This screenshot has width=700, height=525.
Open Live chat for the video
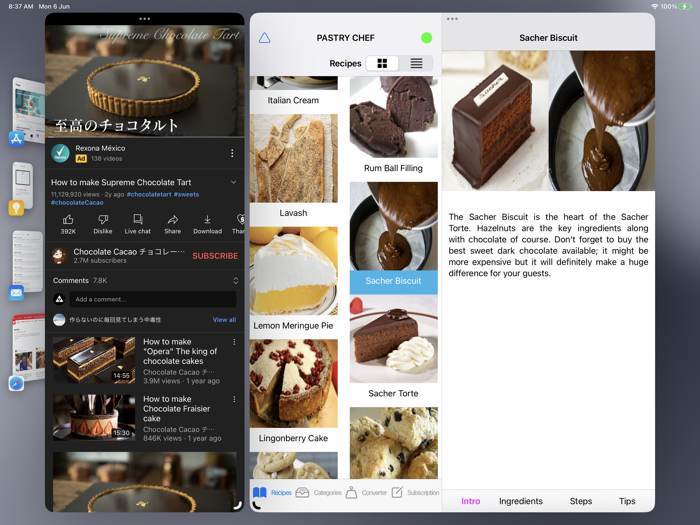click(x=138, y=224)
